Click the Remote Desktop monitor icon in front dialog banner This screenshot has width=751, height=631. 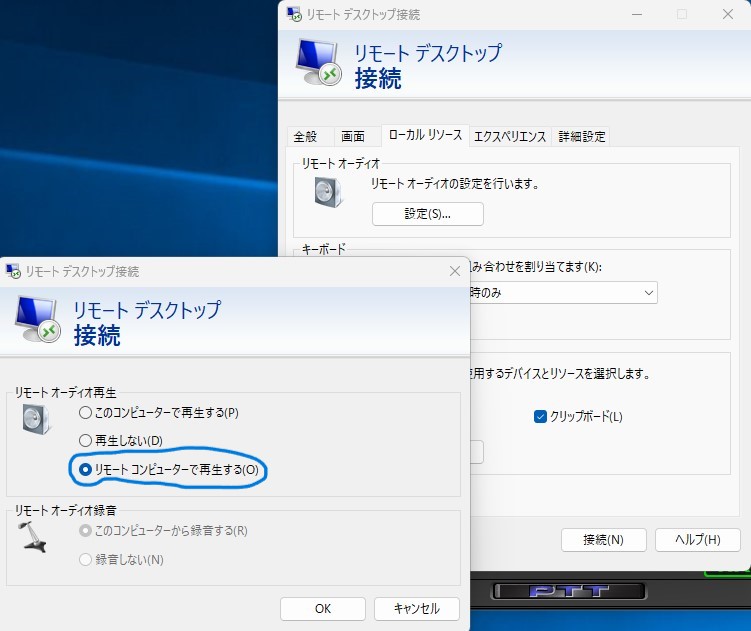click(x=37, y=318)
